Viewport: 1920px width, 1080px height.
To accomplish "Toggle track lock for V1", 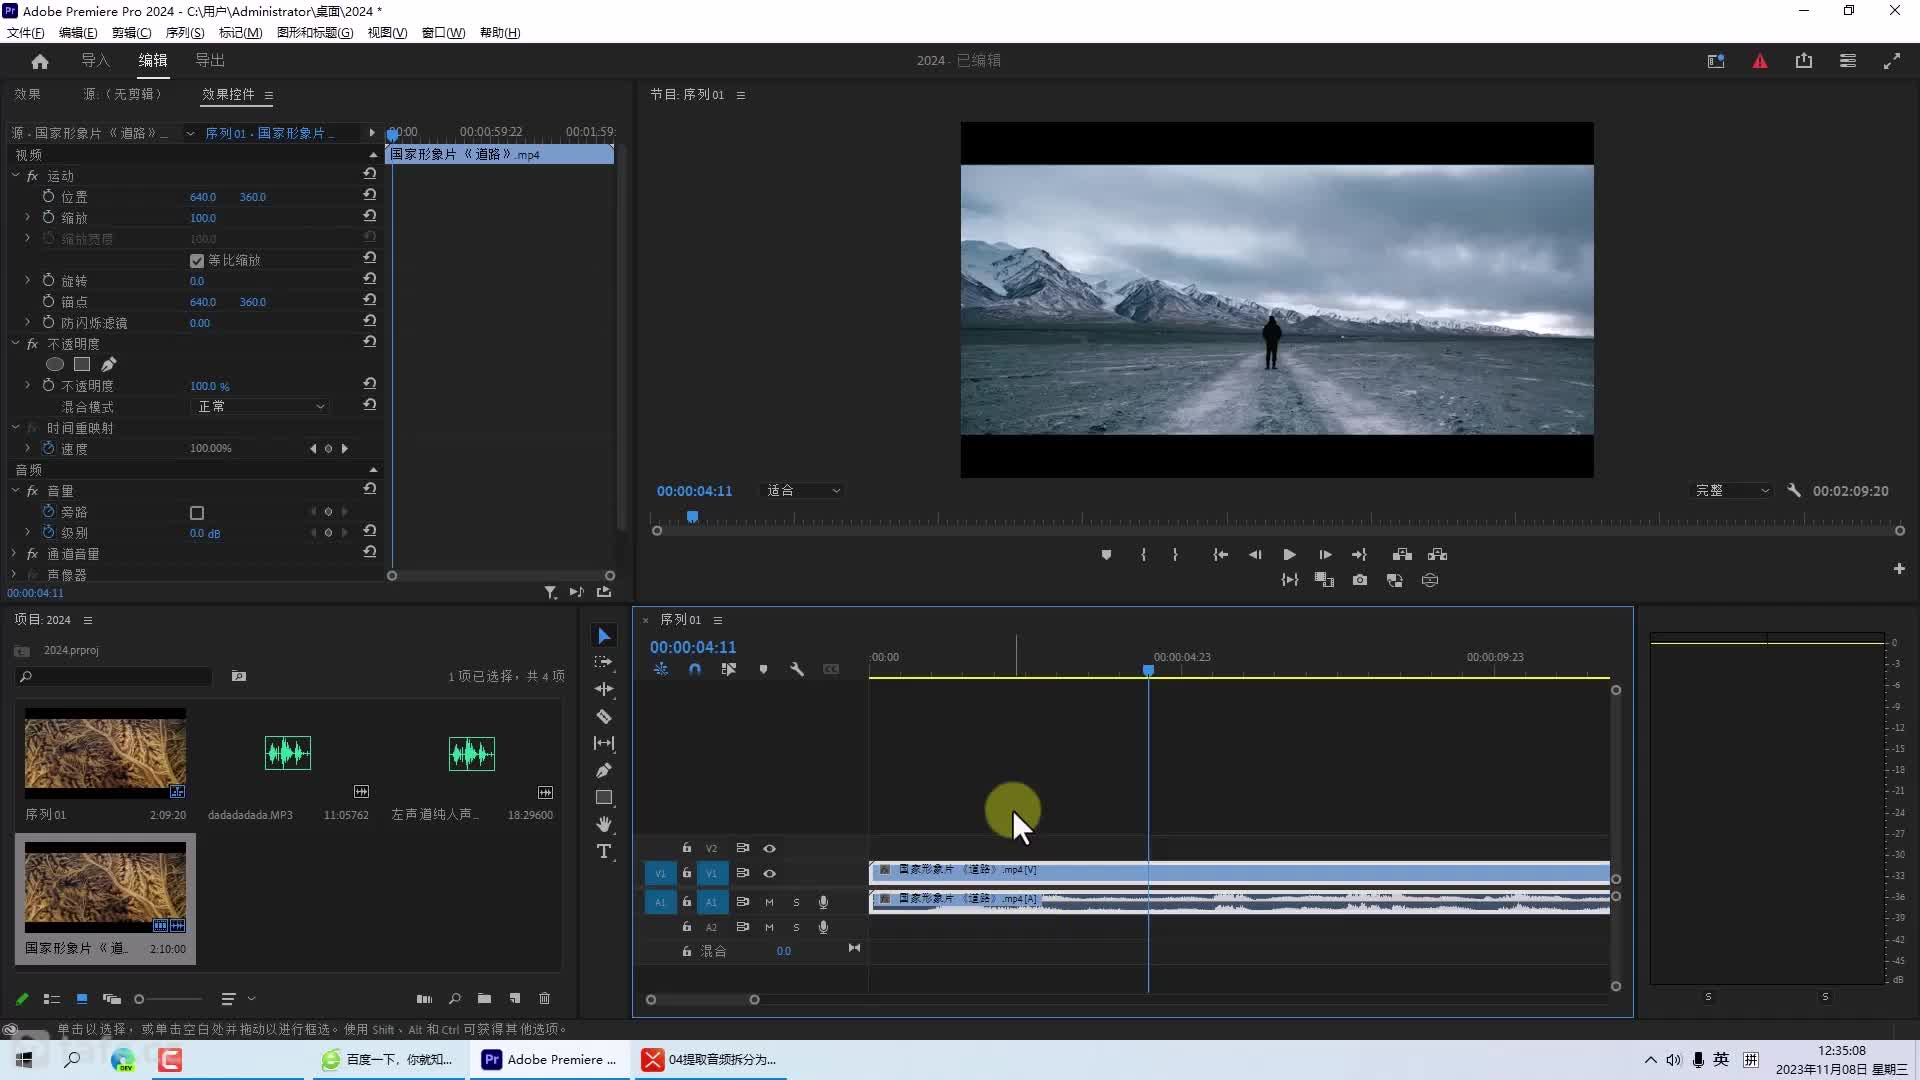I will (x=687, y=873).
